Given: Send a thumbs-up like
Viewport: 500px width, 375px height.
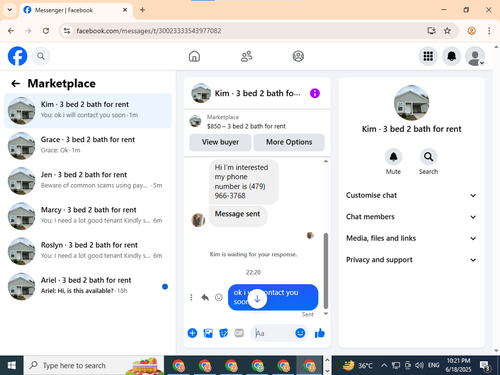Looking at the screenshot, I should (320, 333).
